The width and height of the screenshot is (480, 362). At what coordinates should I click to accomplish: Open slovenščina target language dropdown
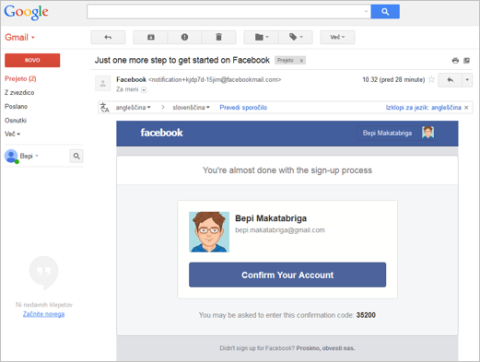tap(191, 107)
